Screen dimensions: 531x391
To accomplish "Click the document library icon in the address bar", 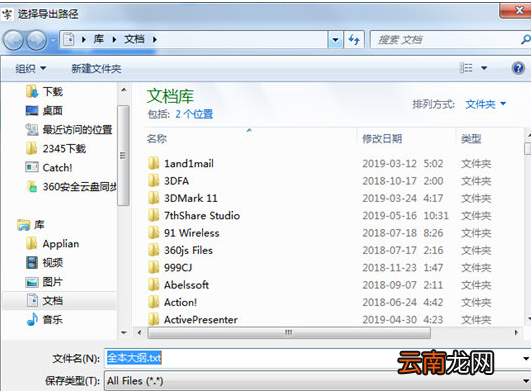I will coord(69,40).
